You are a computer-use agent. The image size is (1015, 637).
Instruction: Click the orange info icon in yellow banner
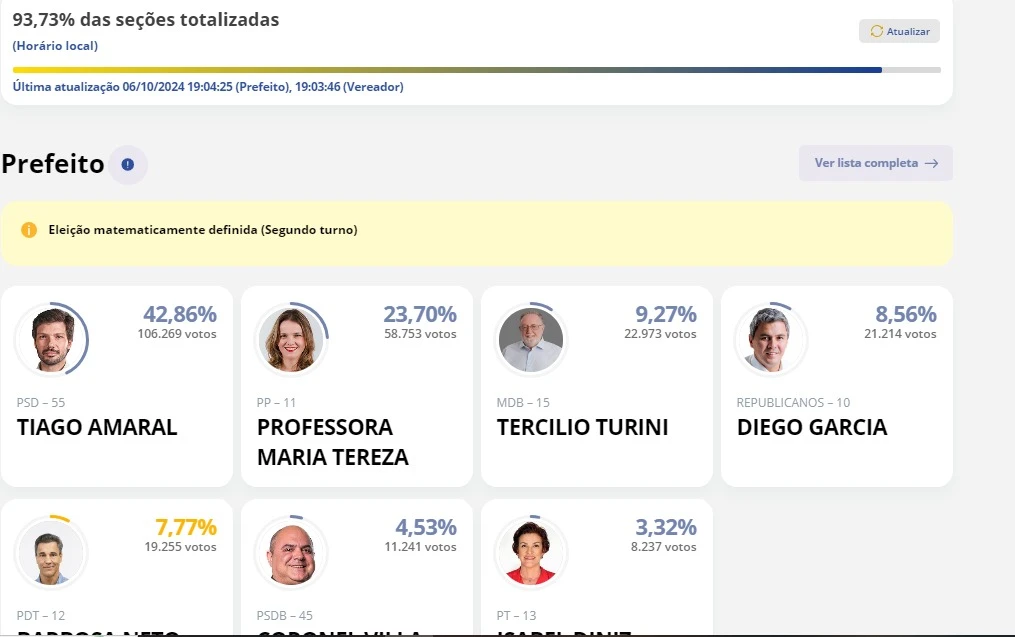click(x=29, y=230)
